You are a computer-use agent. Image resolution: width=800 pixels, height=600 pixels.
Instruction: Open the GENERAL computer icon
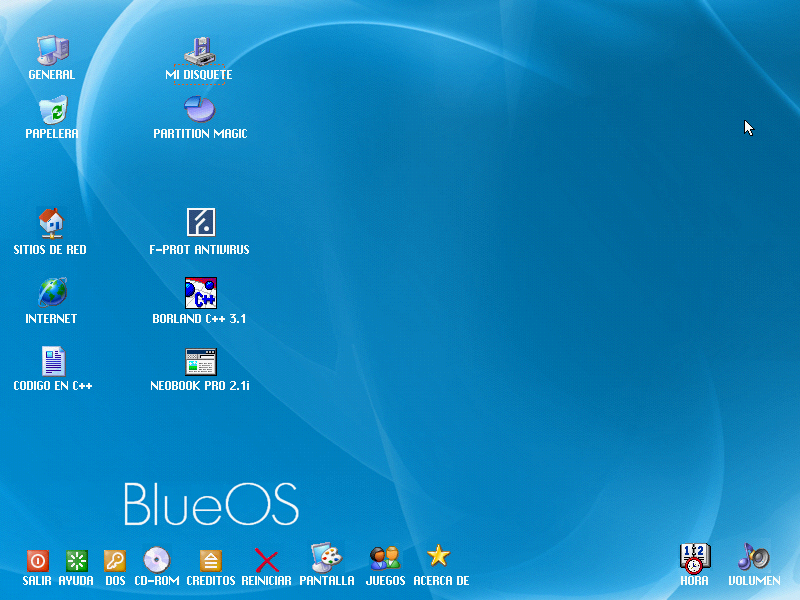53,50
